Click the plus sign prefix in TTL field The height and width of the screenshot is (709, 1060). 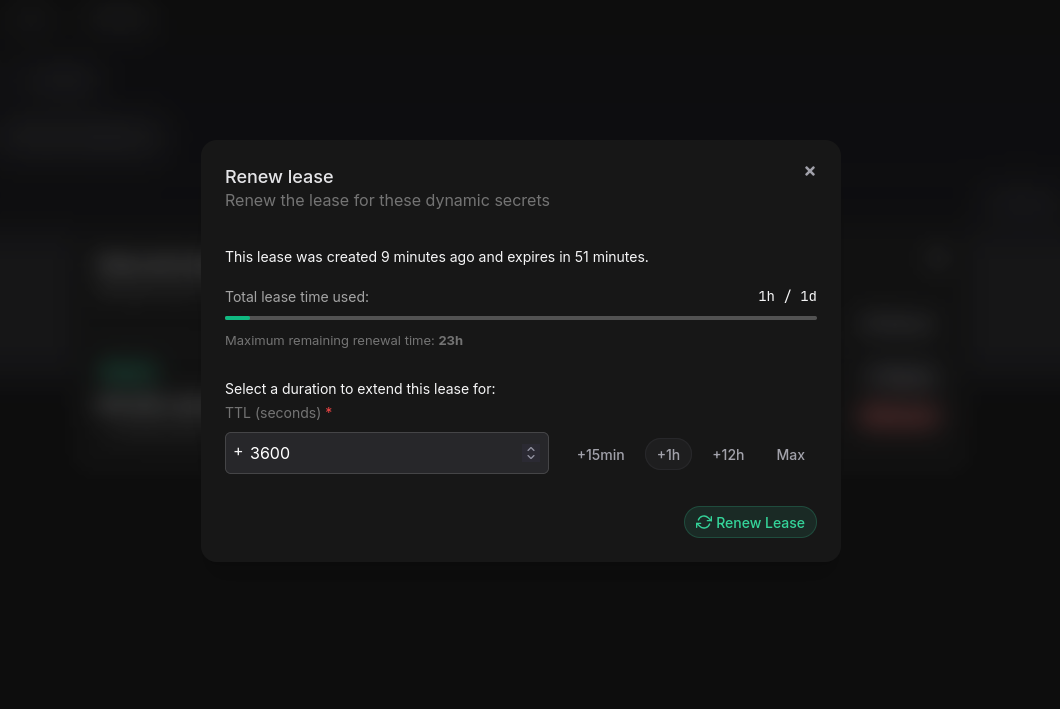[238, 451]
